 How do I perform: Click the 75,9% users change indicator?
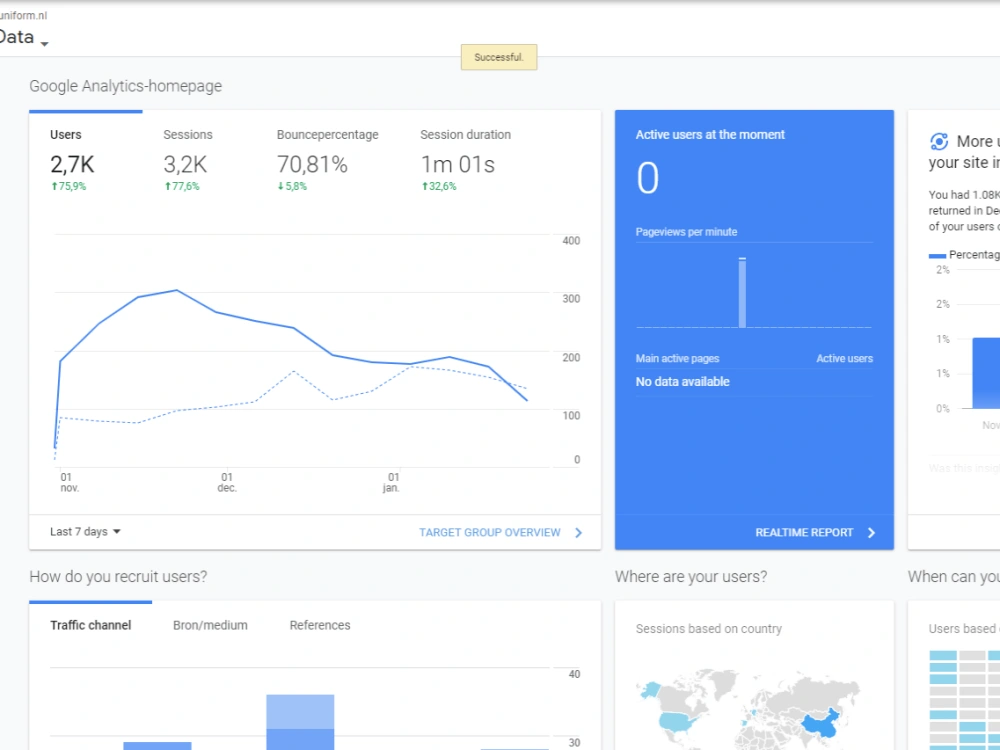pos(68,186)
